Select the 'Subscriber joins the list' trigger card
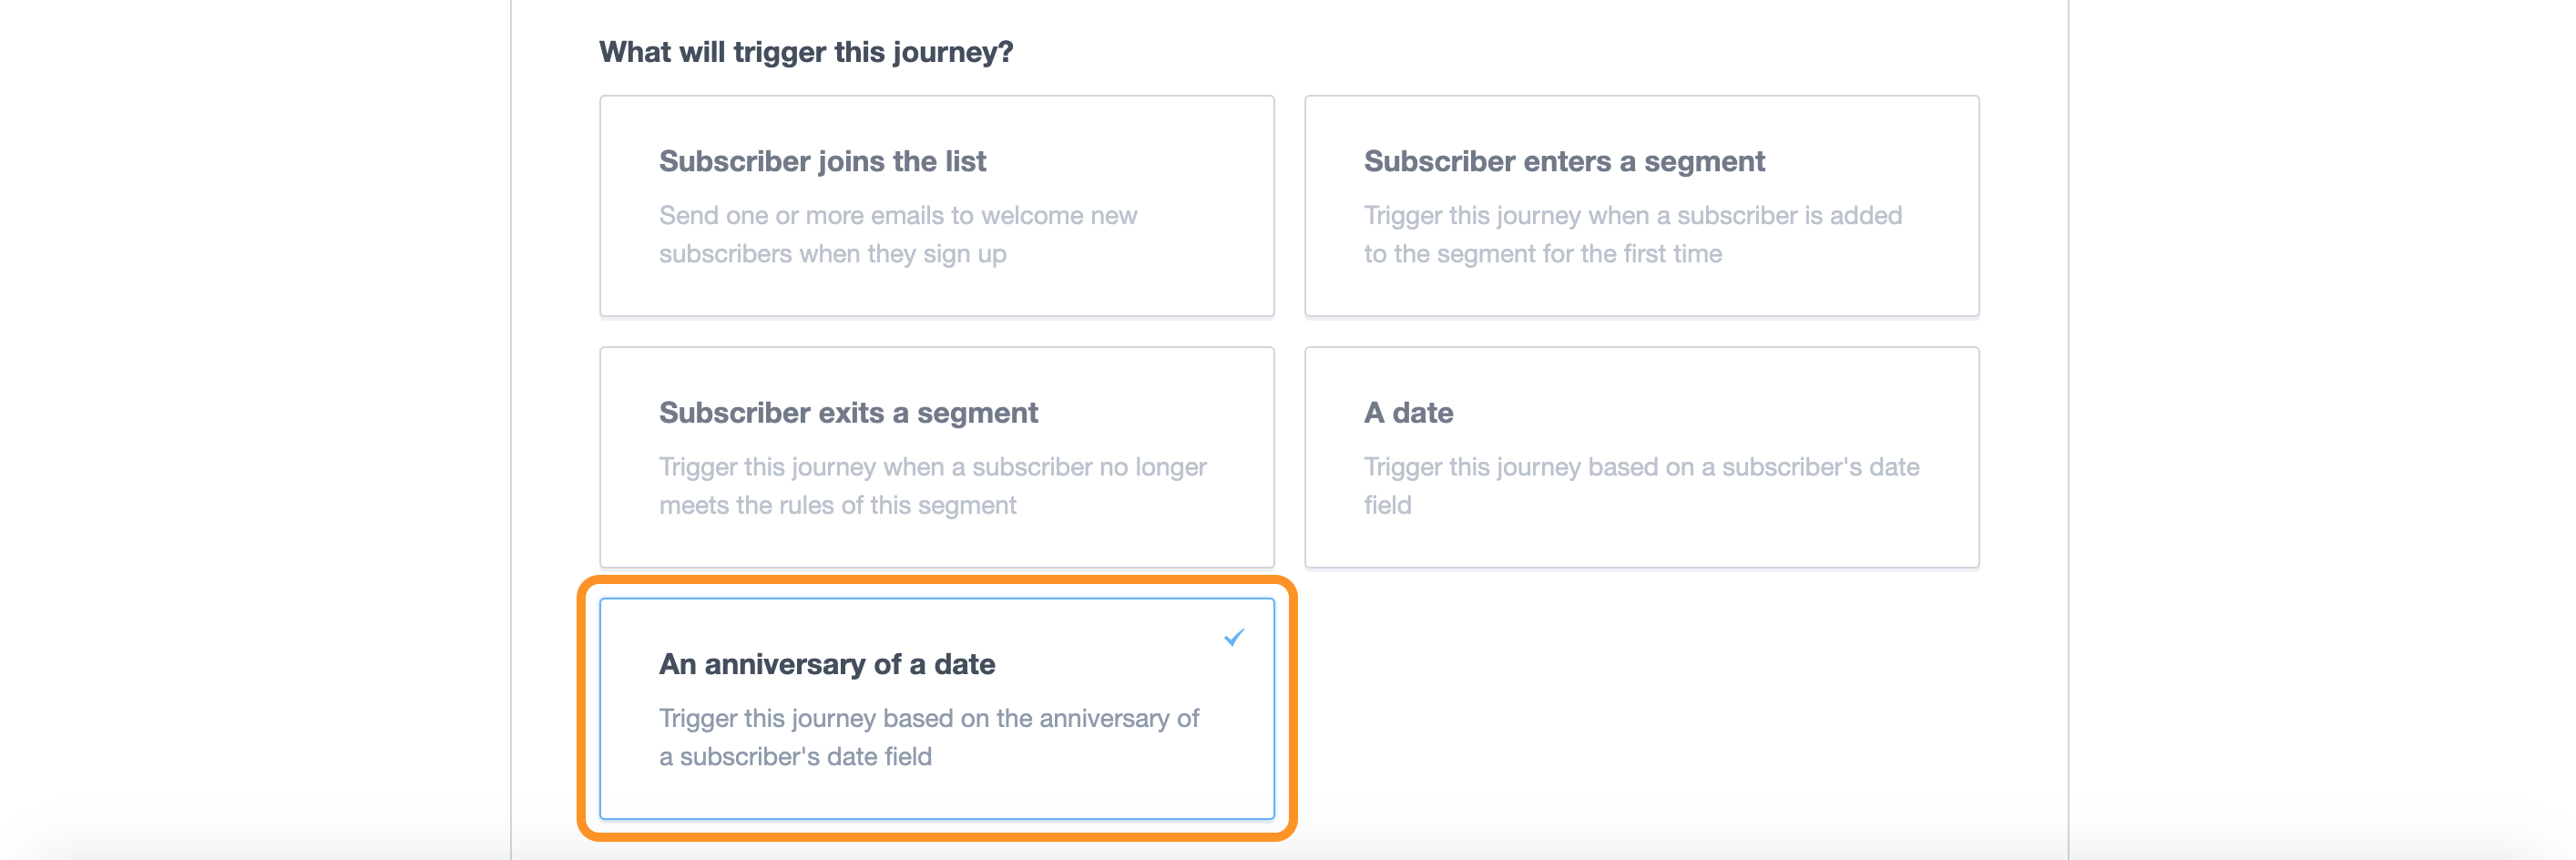Image resolution: width=2576 pixels, height=860 pixels. click(936, 206)
